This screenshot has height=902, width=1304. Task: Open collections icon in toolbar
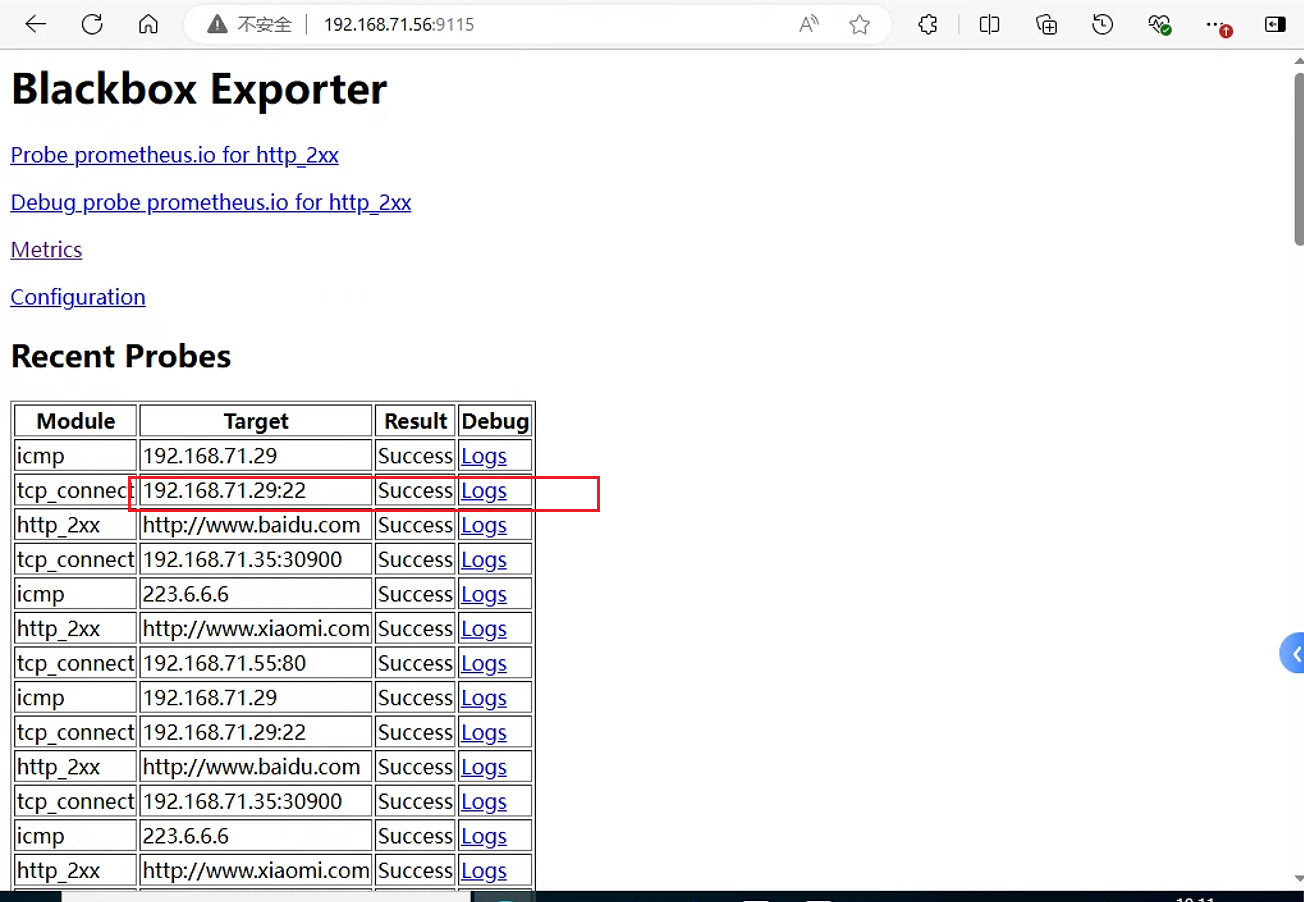[x=1046, y=25]
